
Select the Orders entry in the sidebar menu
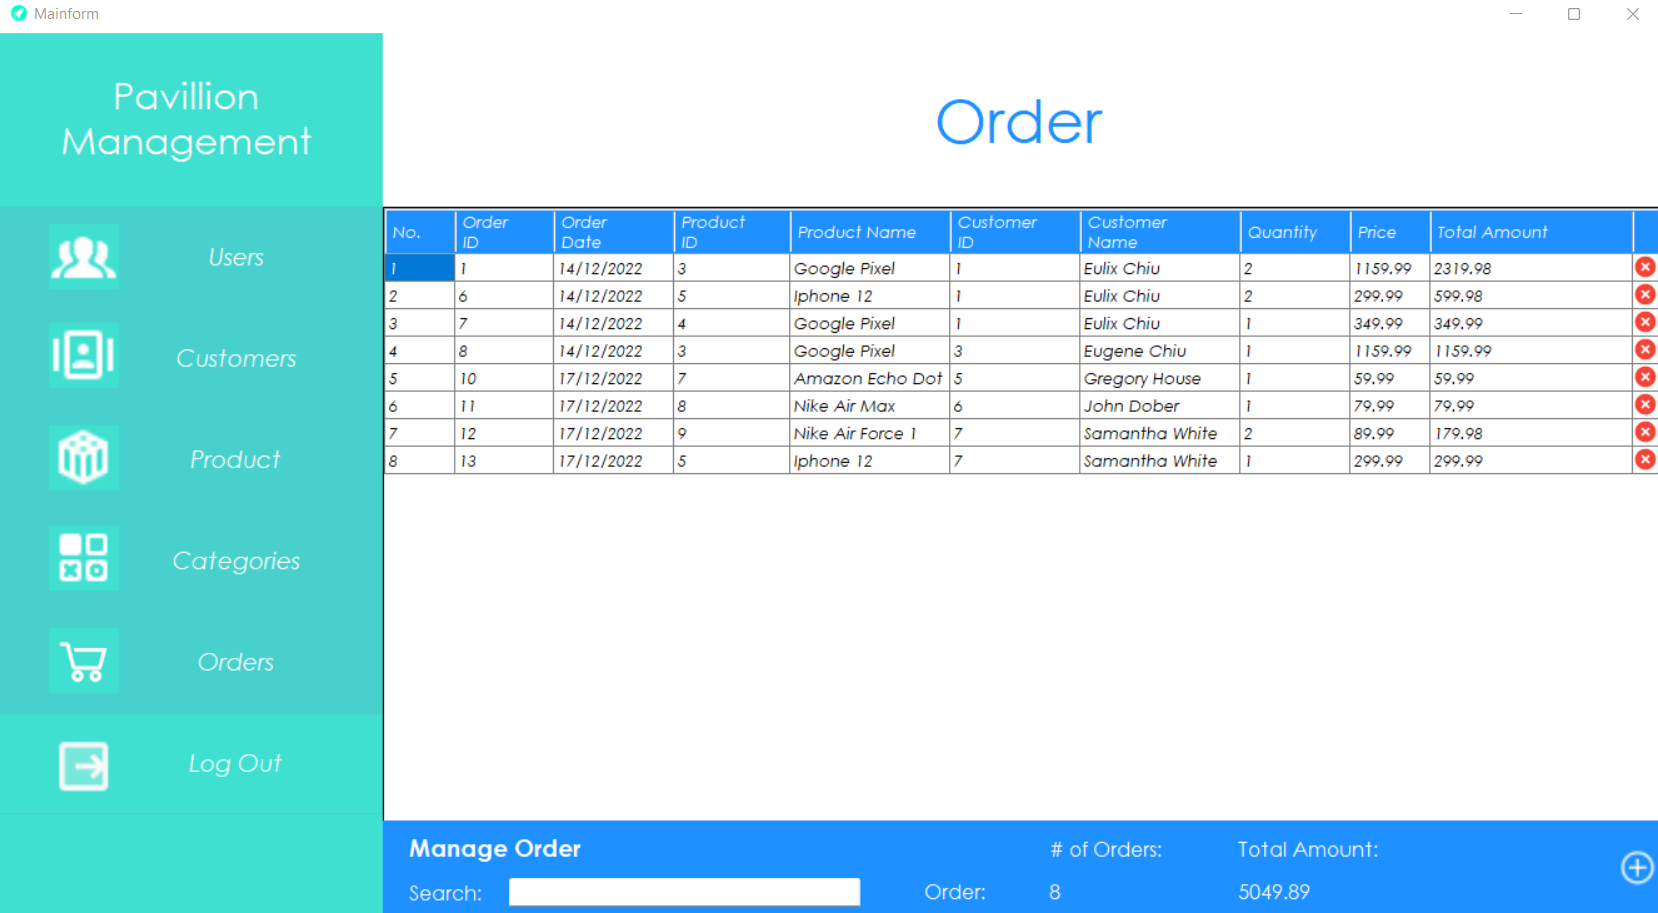point(235,661)
